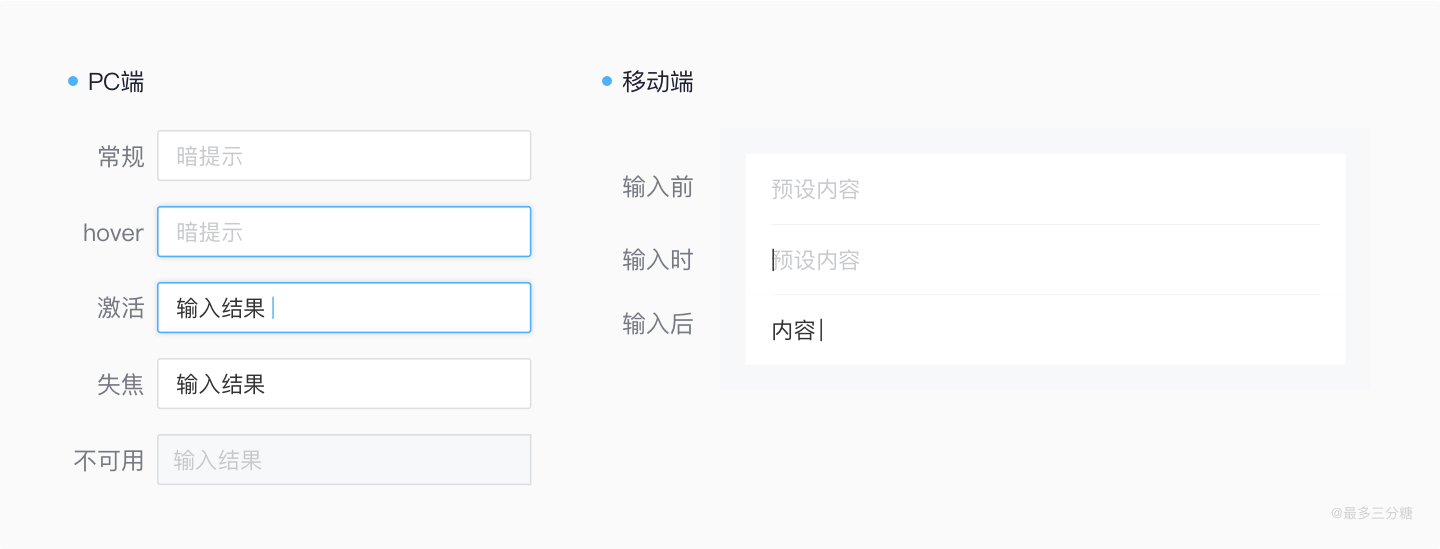
Task: Tap the 输入后 mobile field showing 内容
Action: (x=1044, y=330)
